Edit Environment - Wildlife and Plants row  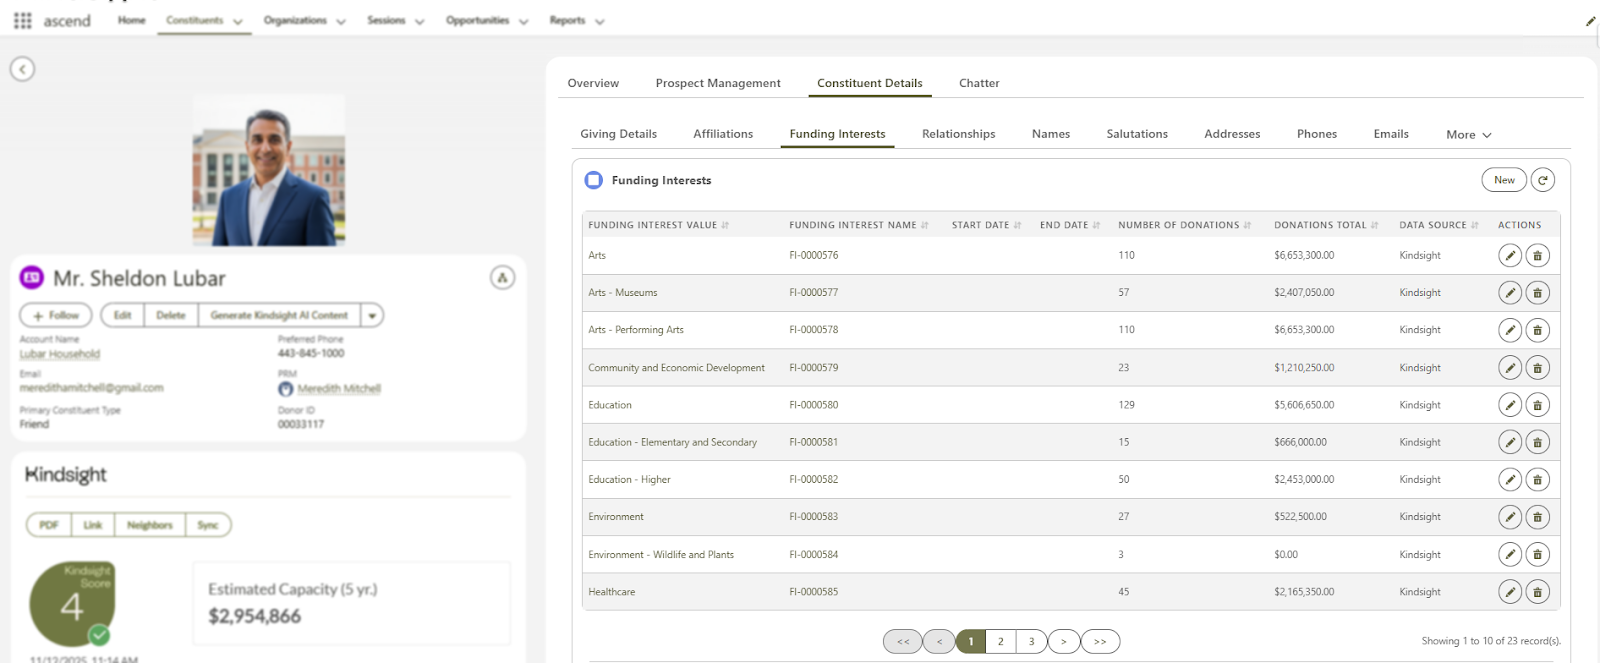point(1510,555)
